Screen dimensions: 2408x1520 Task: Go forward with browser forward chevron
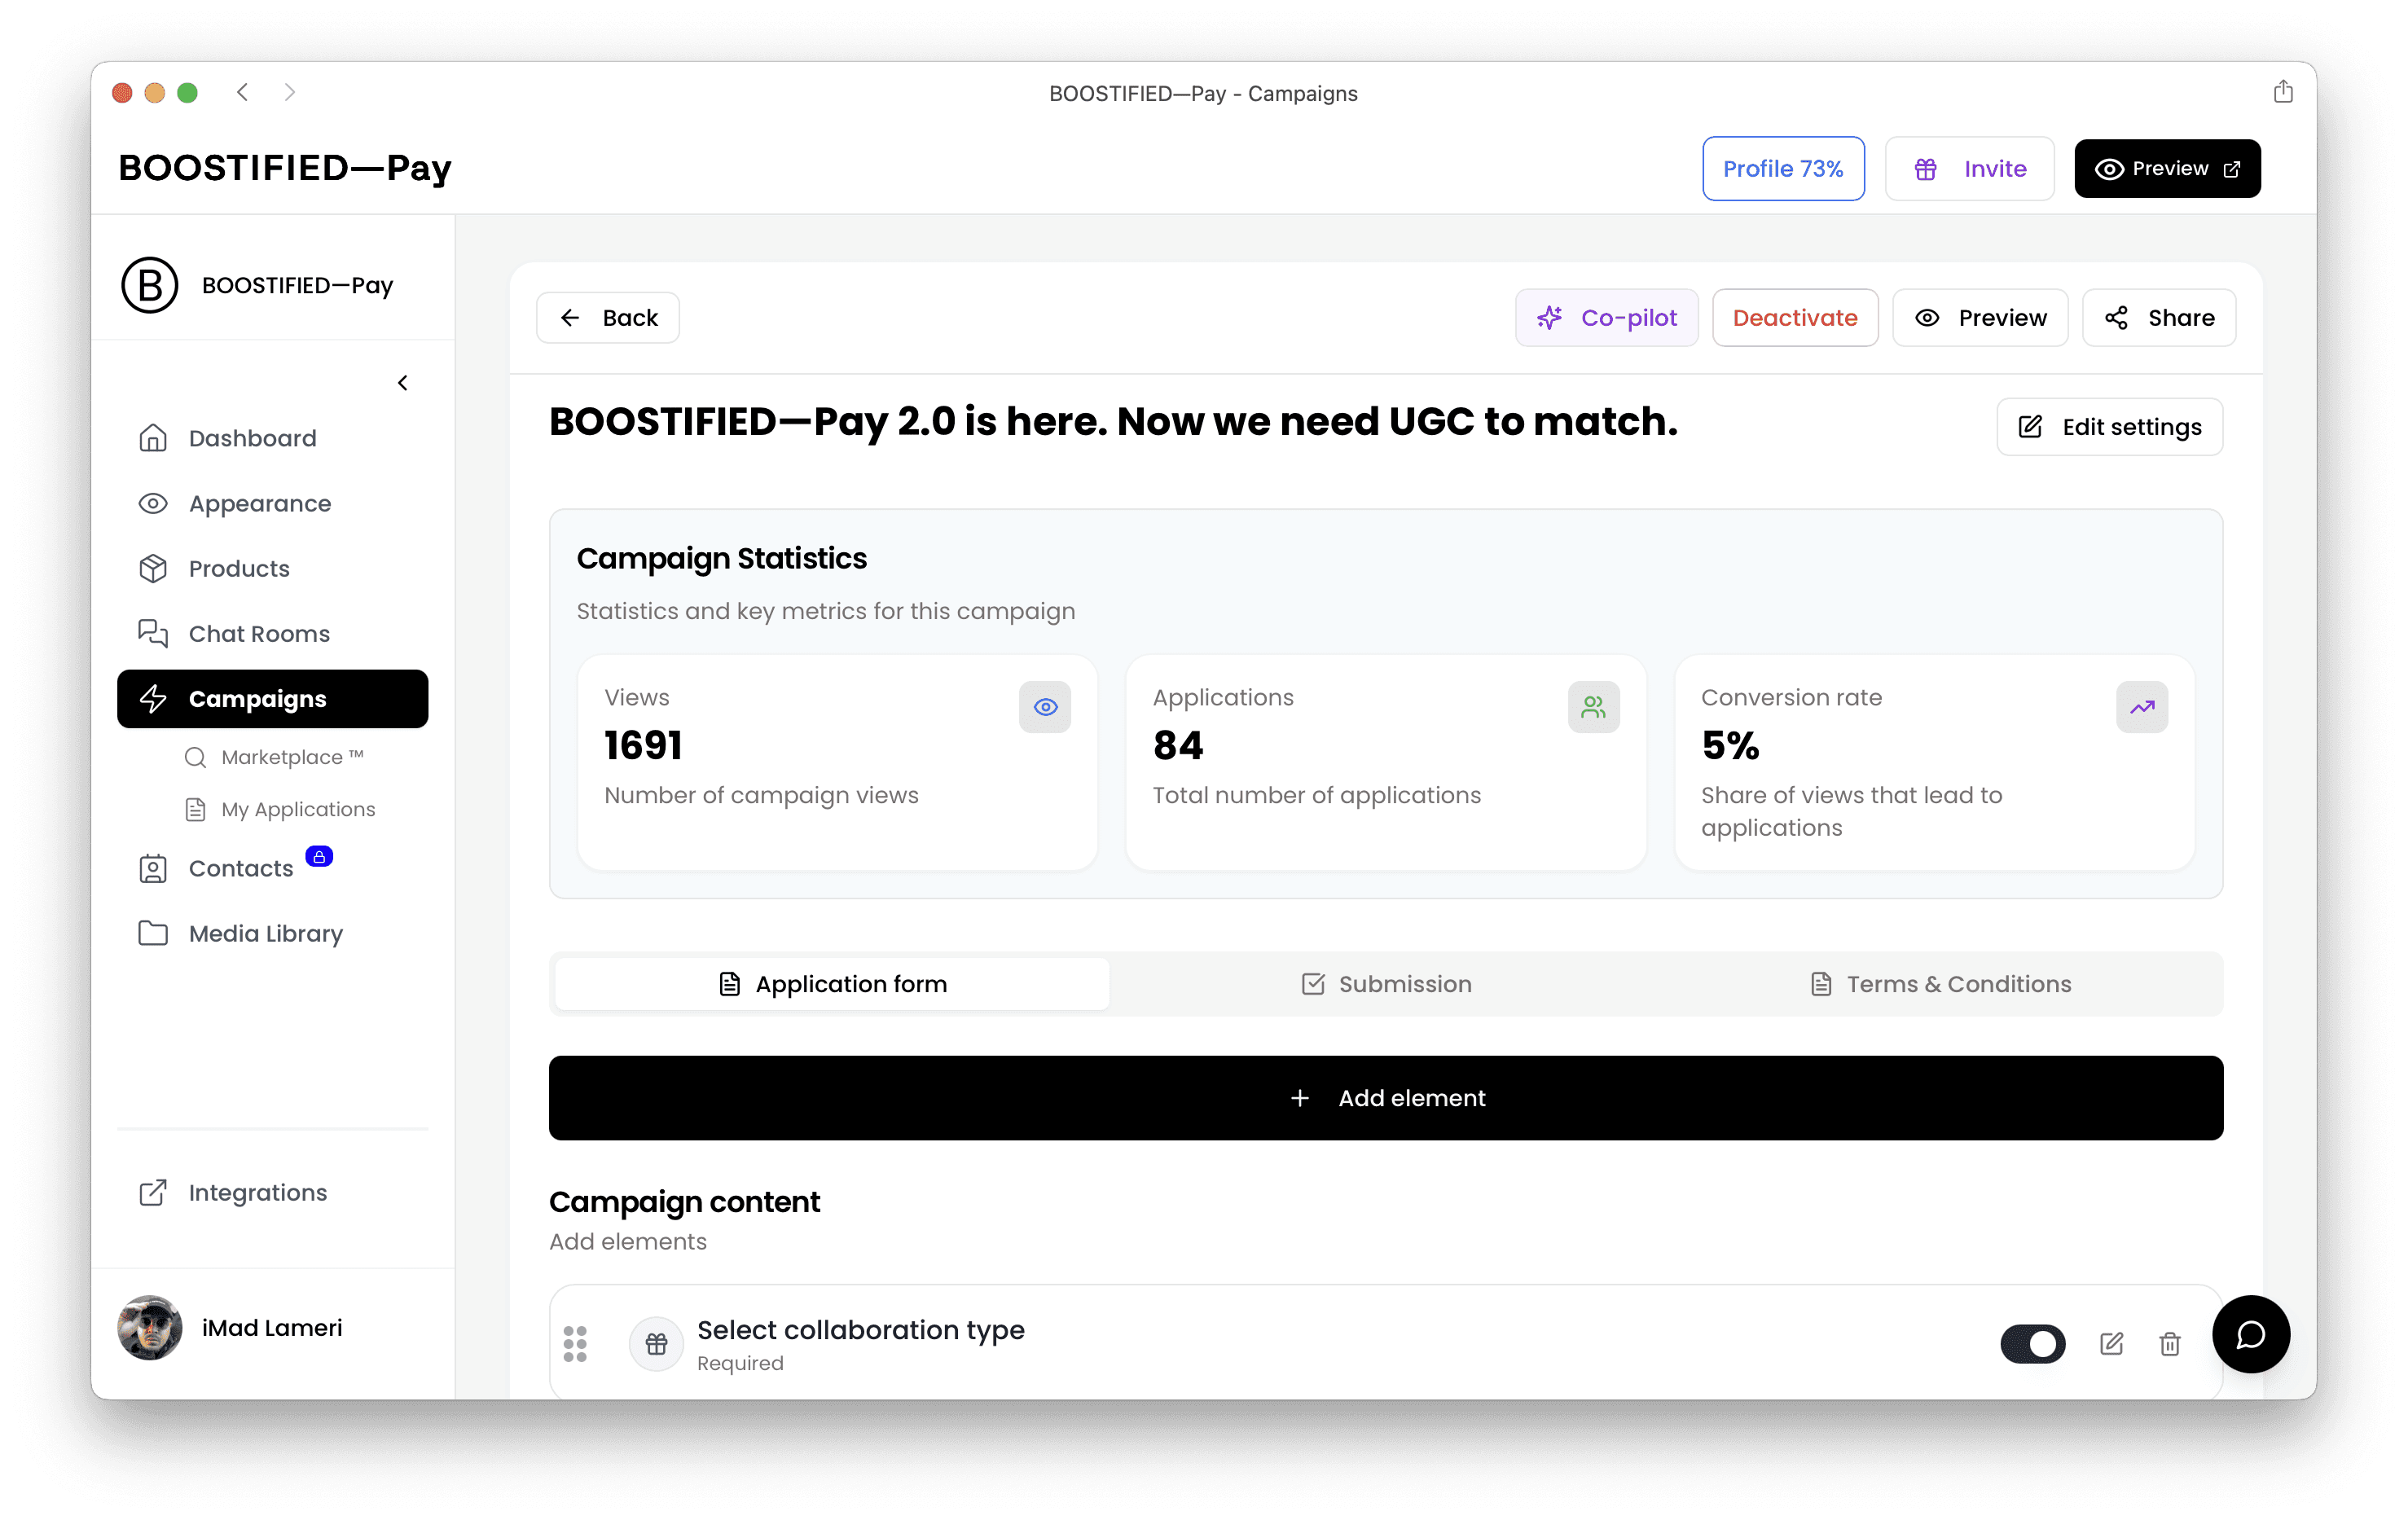pyautogui.click(x=290, y=92)
